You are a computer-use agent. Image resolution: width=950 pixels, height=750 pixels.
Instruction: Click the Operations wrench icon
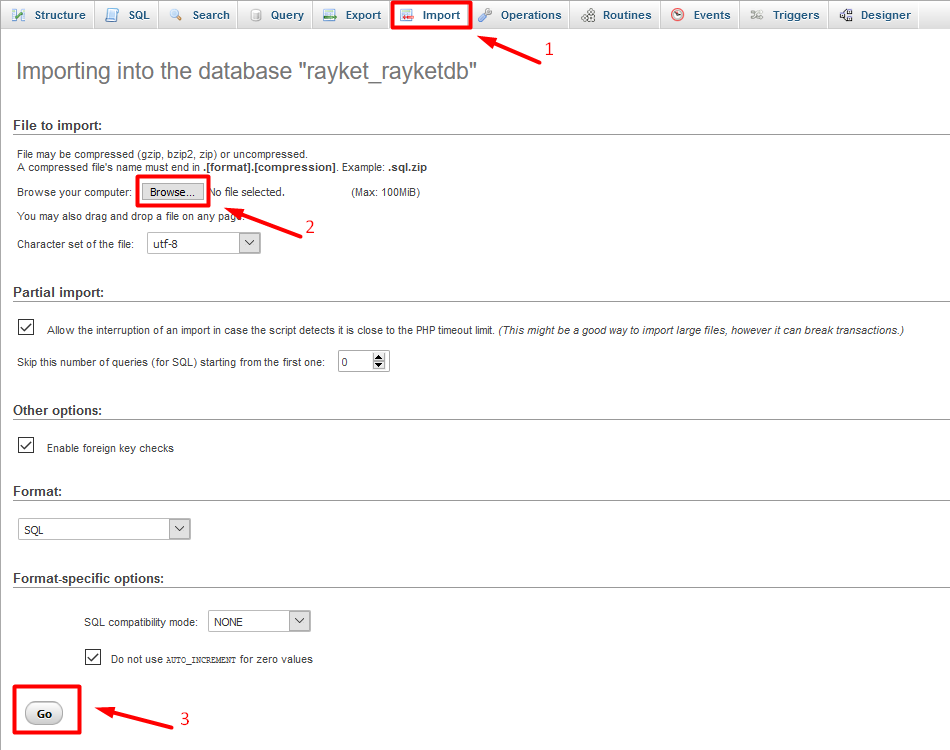point(485,15)
